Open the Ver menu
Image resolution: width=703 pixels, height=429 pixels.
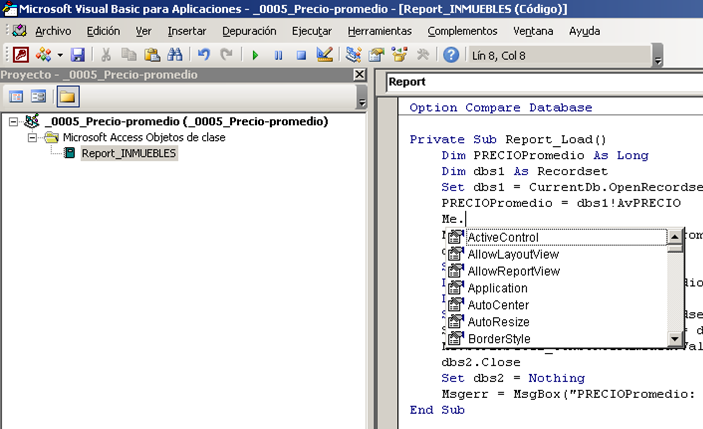[x=143, y=31]
